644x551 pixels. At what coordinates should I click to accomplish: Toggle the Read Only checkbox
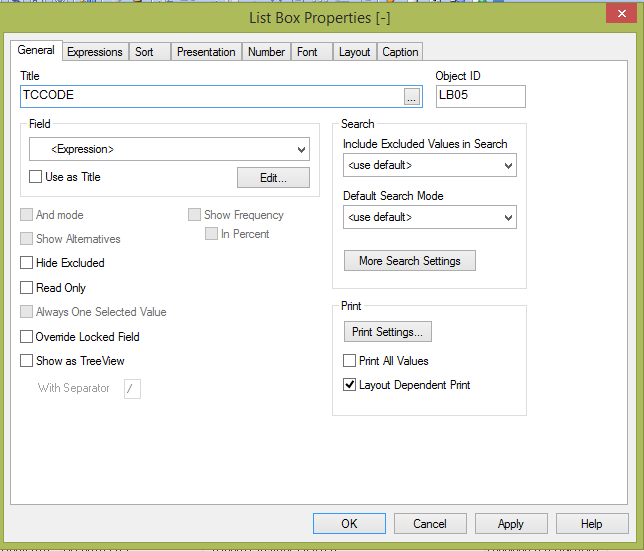coord(27,288)
